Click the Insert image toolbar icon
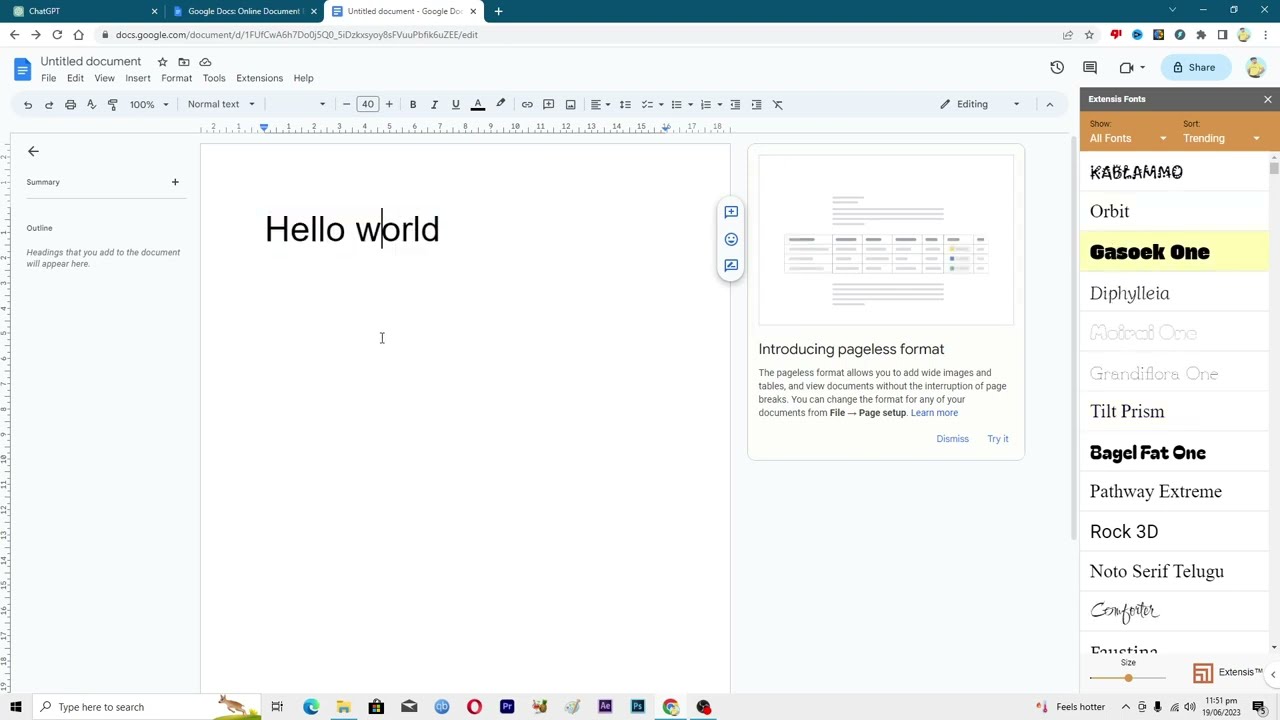The image size is (1280, 720). point(570,104)
